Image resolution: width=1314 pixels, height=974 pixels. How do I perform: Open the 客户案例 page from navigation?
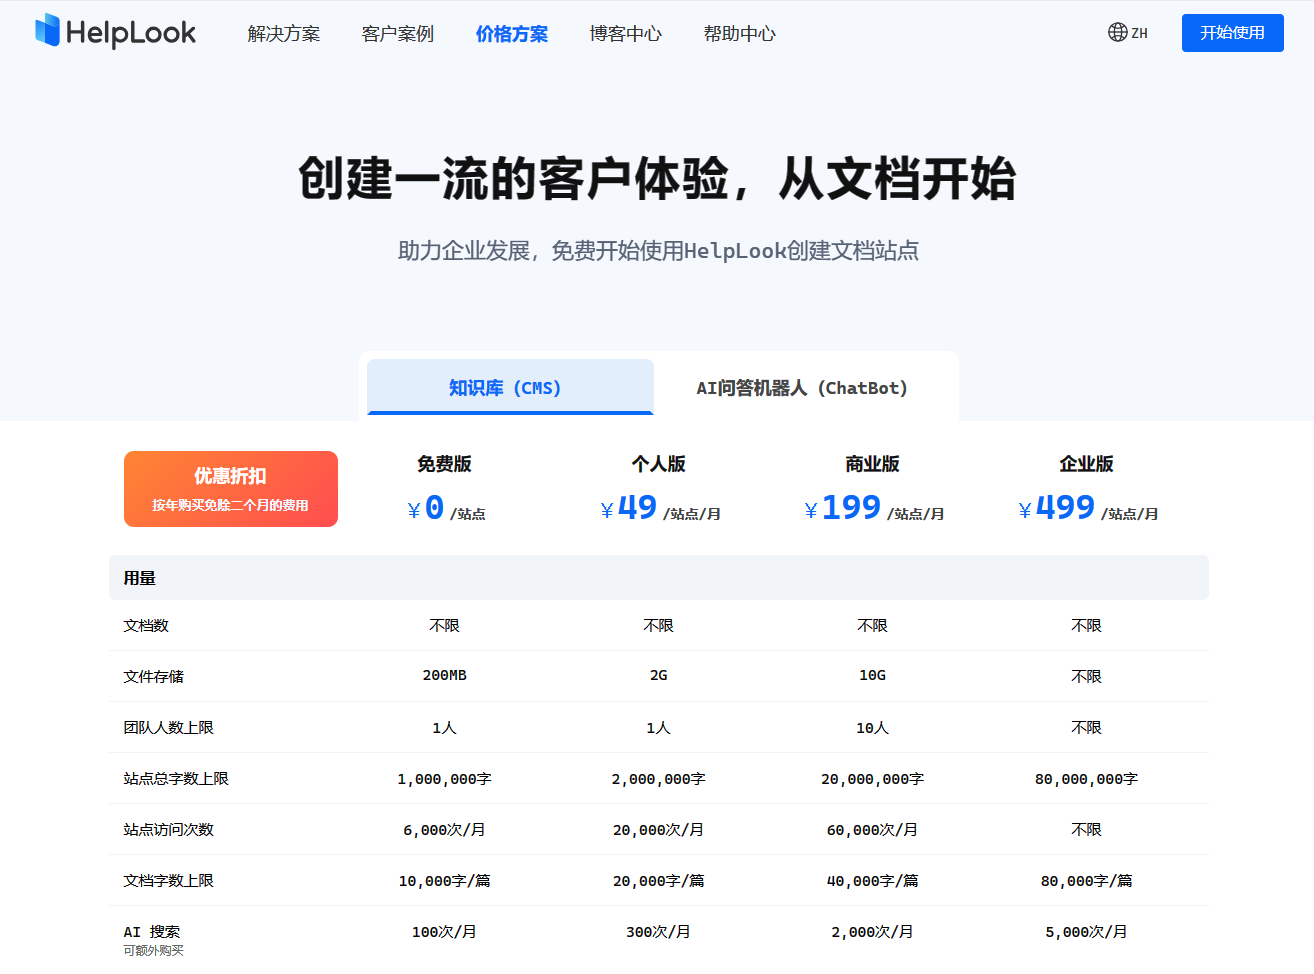point(397,33)
